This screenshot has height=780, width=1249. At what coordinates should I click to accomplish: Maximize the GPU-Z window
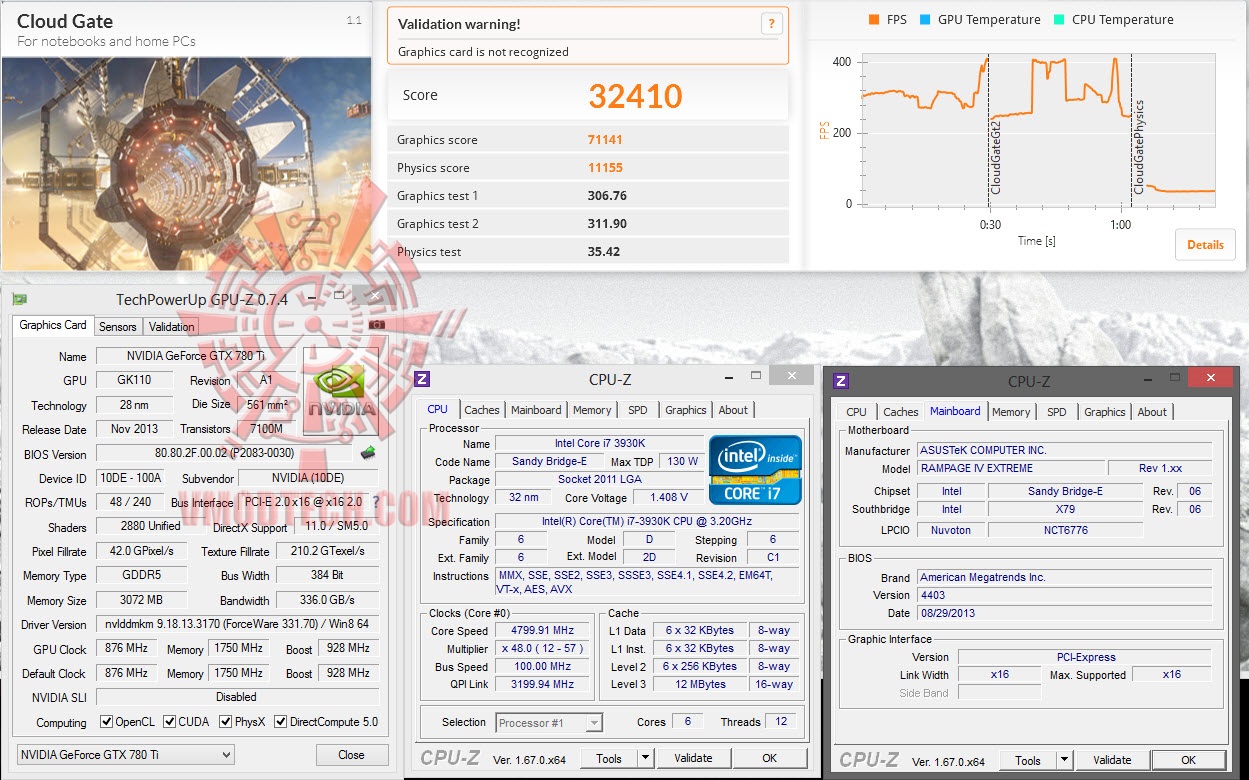(339, 297)
